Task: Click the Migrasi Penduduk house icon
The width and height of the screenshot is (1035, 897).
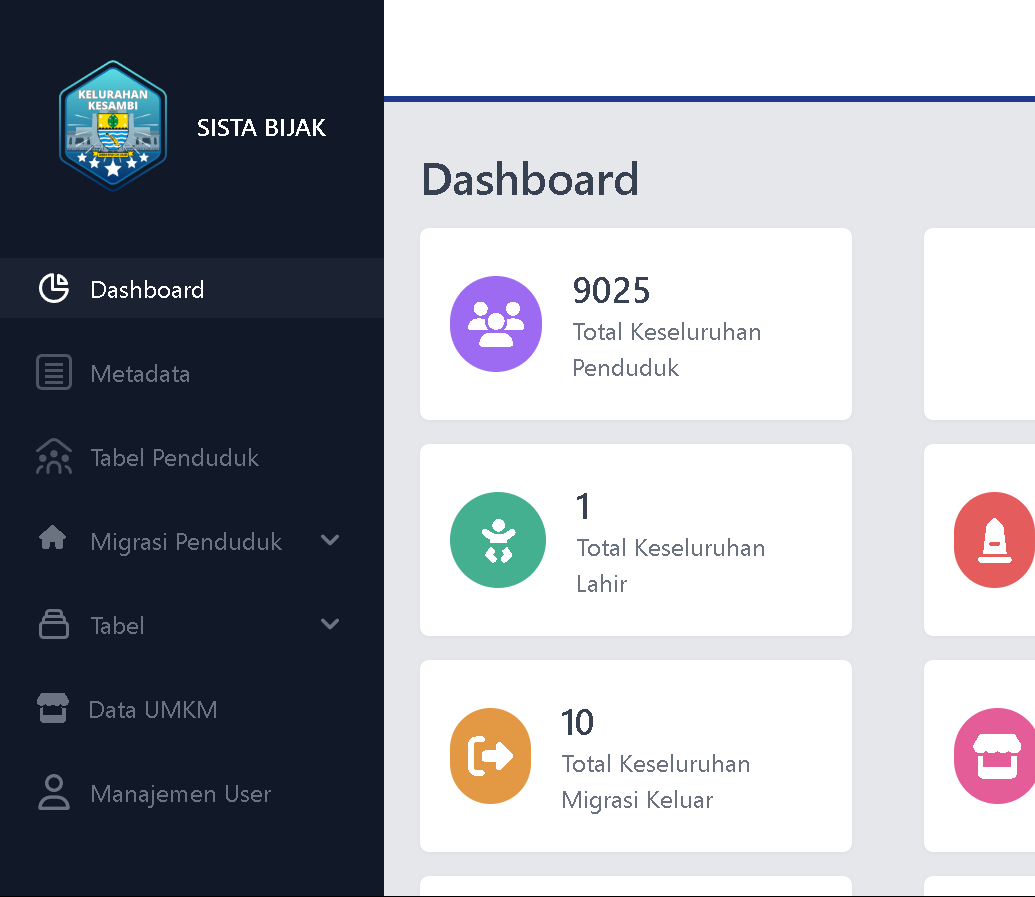Action: (x=52, y=540)
